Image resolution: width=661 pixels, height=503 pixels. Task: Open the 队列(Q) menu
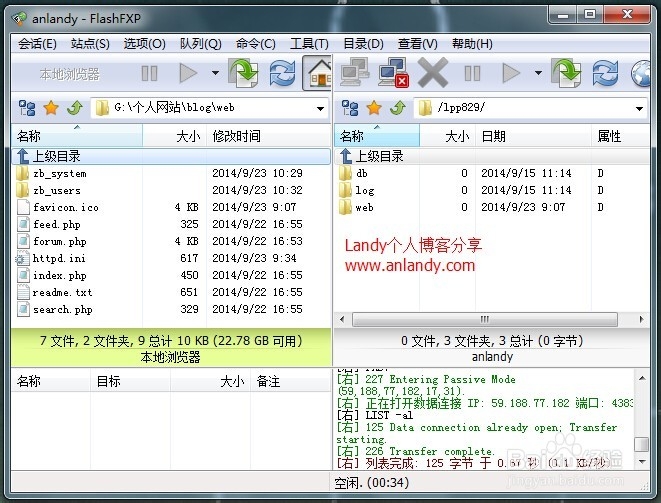point(201,44)
